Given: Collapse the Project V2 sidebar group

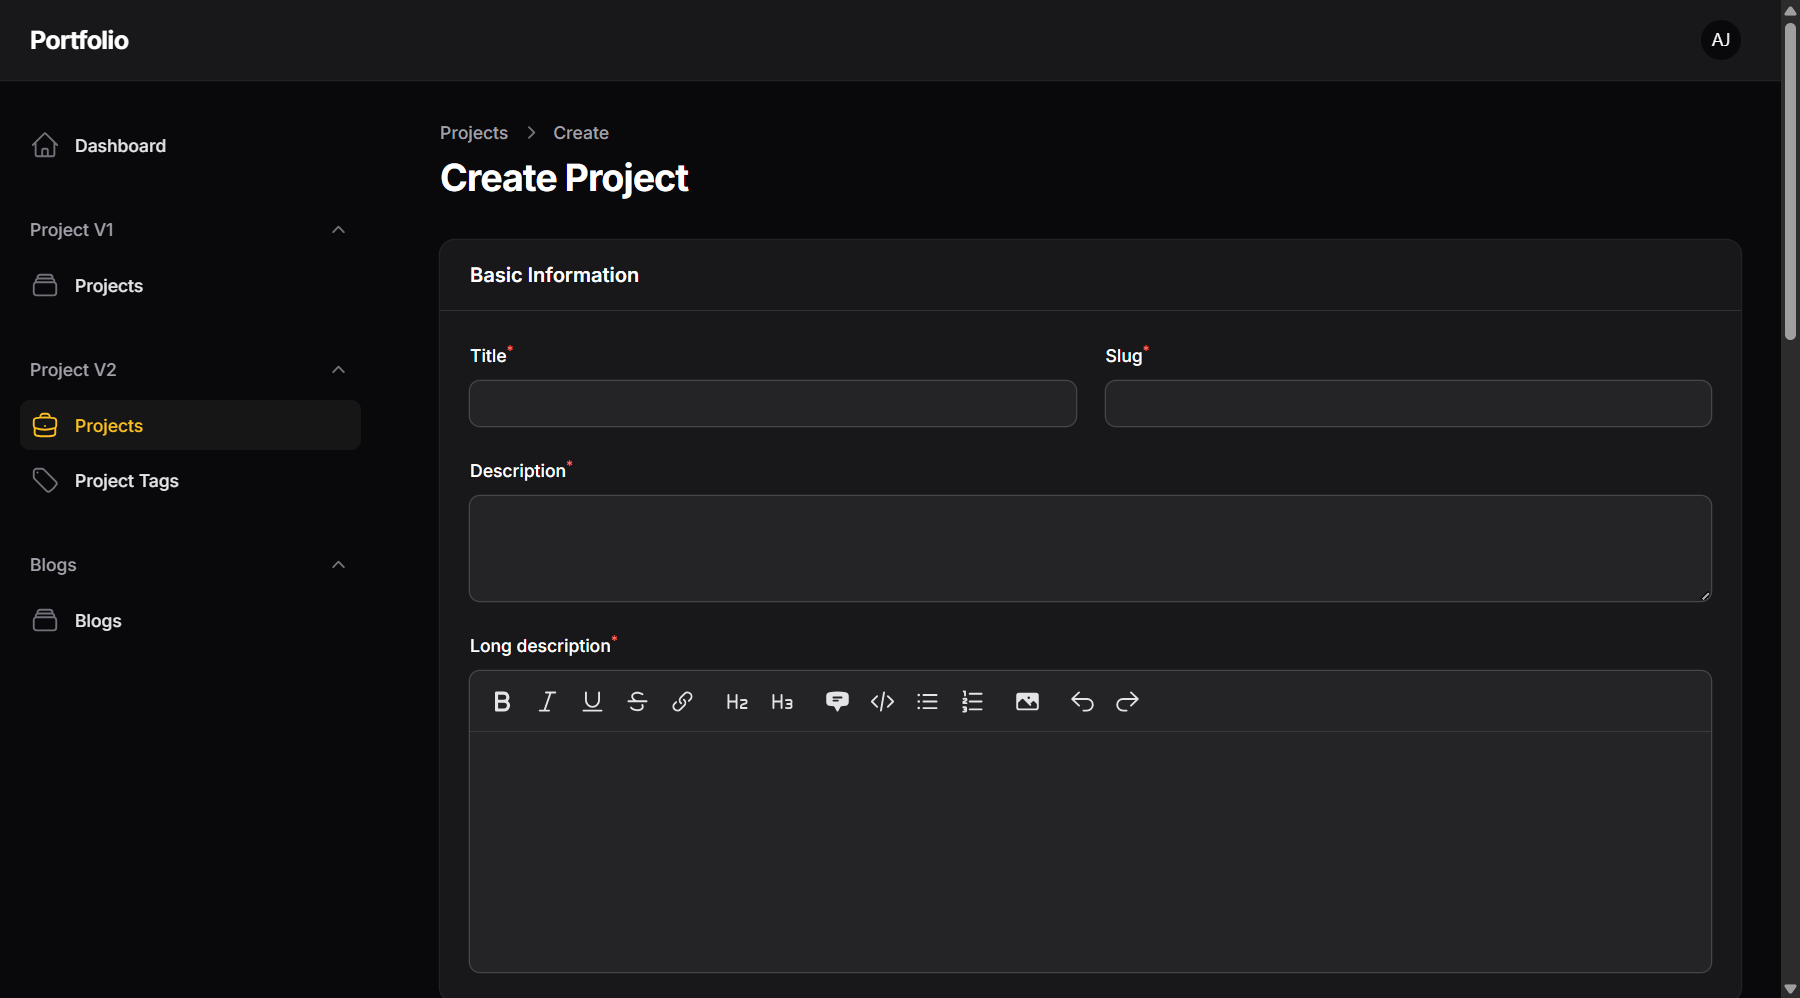Looking at the screenshot, I should coord(338,370).
